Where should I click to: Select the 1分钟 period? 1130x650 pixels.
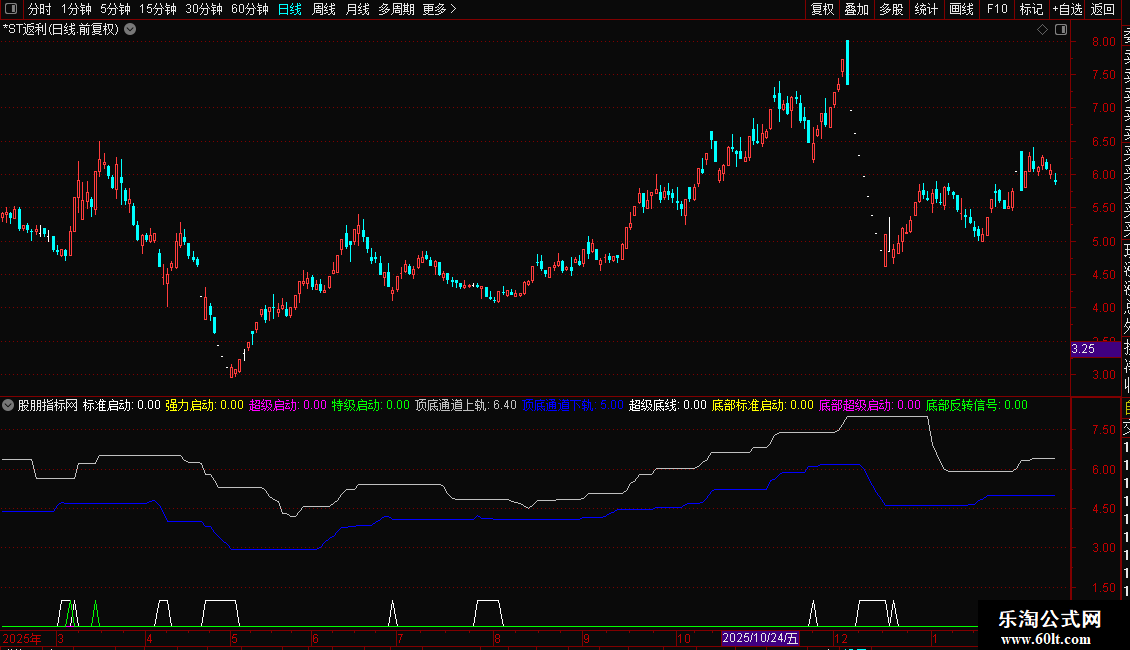(76, 9)
